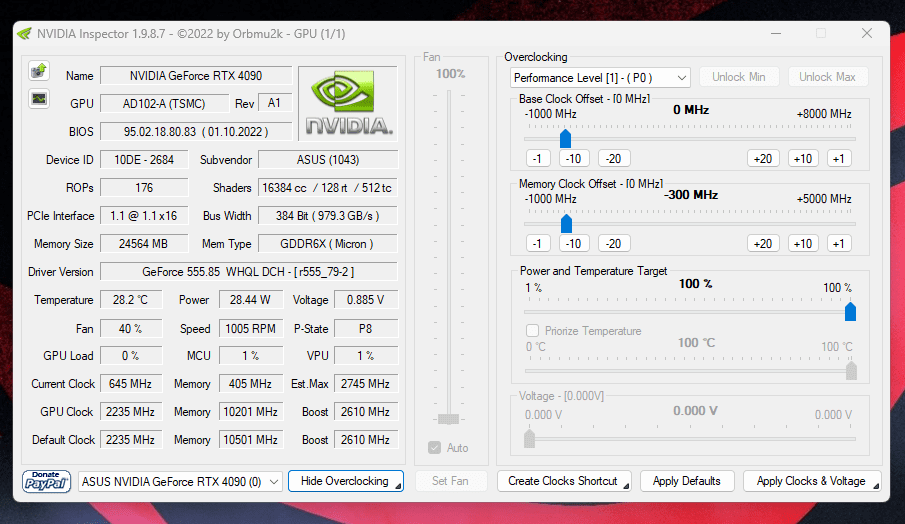Click Memory Clock Offset +1 button

point(839,244)
